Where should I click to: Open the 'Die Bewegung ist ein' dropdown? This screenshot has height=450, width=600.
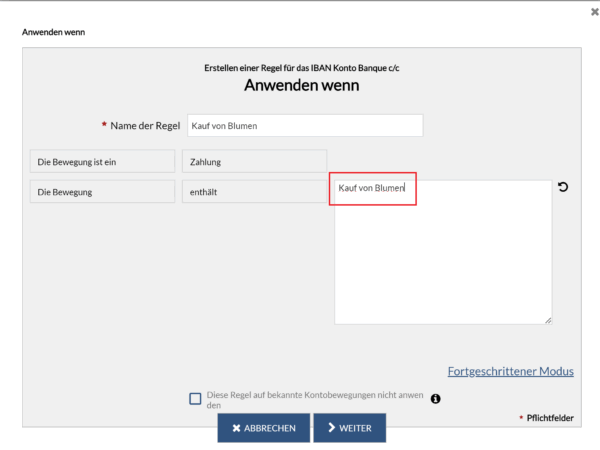[x=103, y=161]
